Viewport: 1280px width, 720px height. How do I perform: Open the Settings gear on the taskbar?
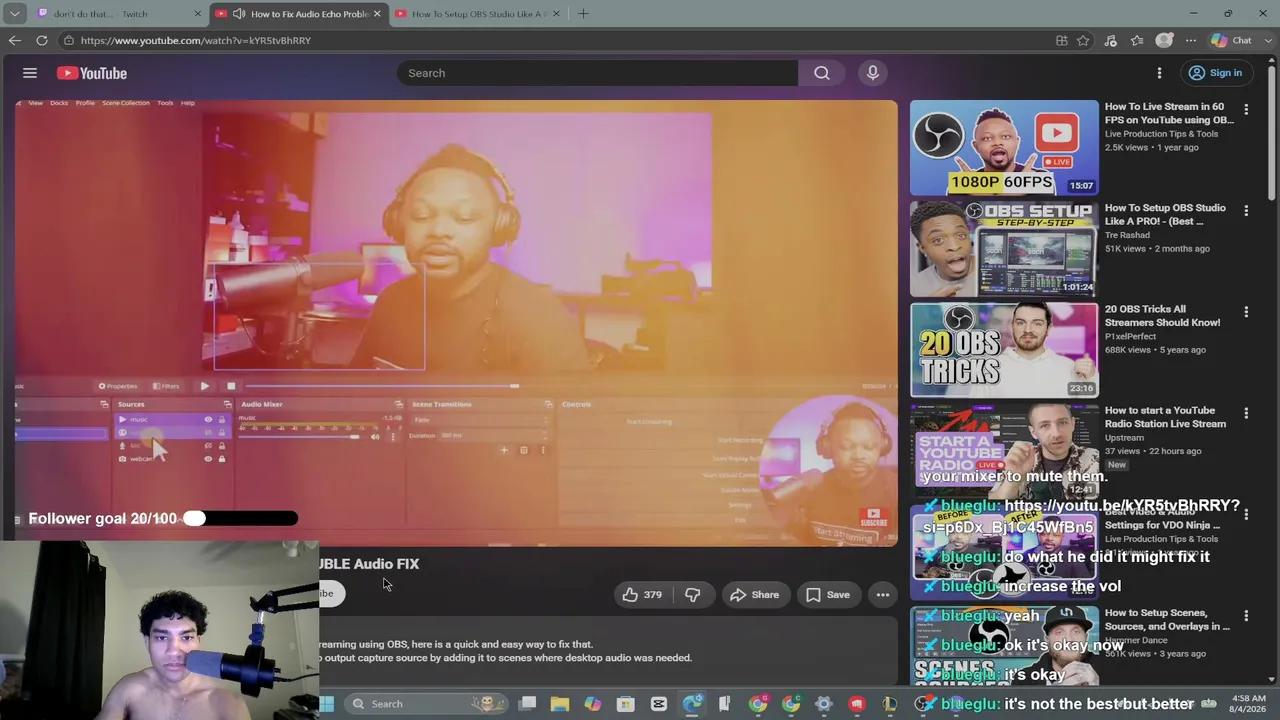[824, 704]
